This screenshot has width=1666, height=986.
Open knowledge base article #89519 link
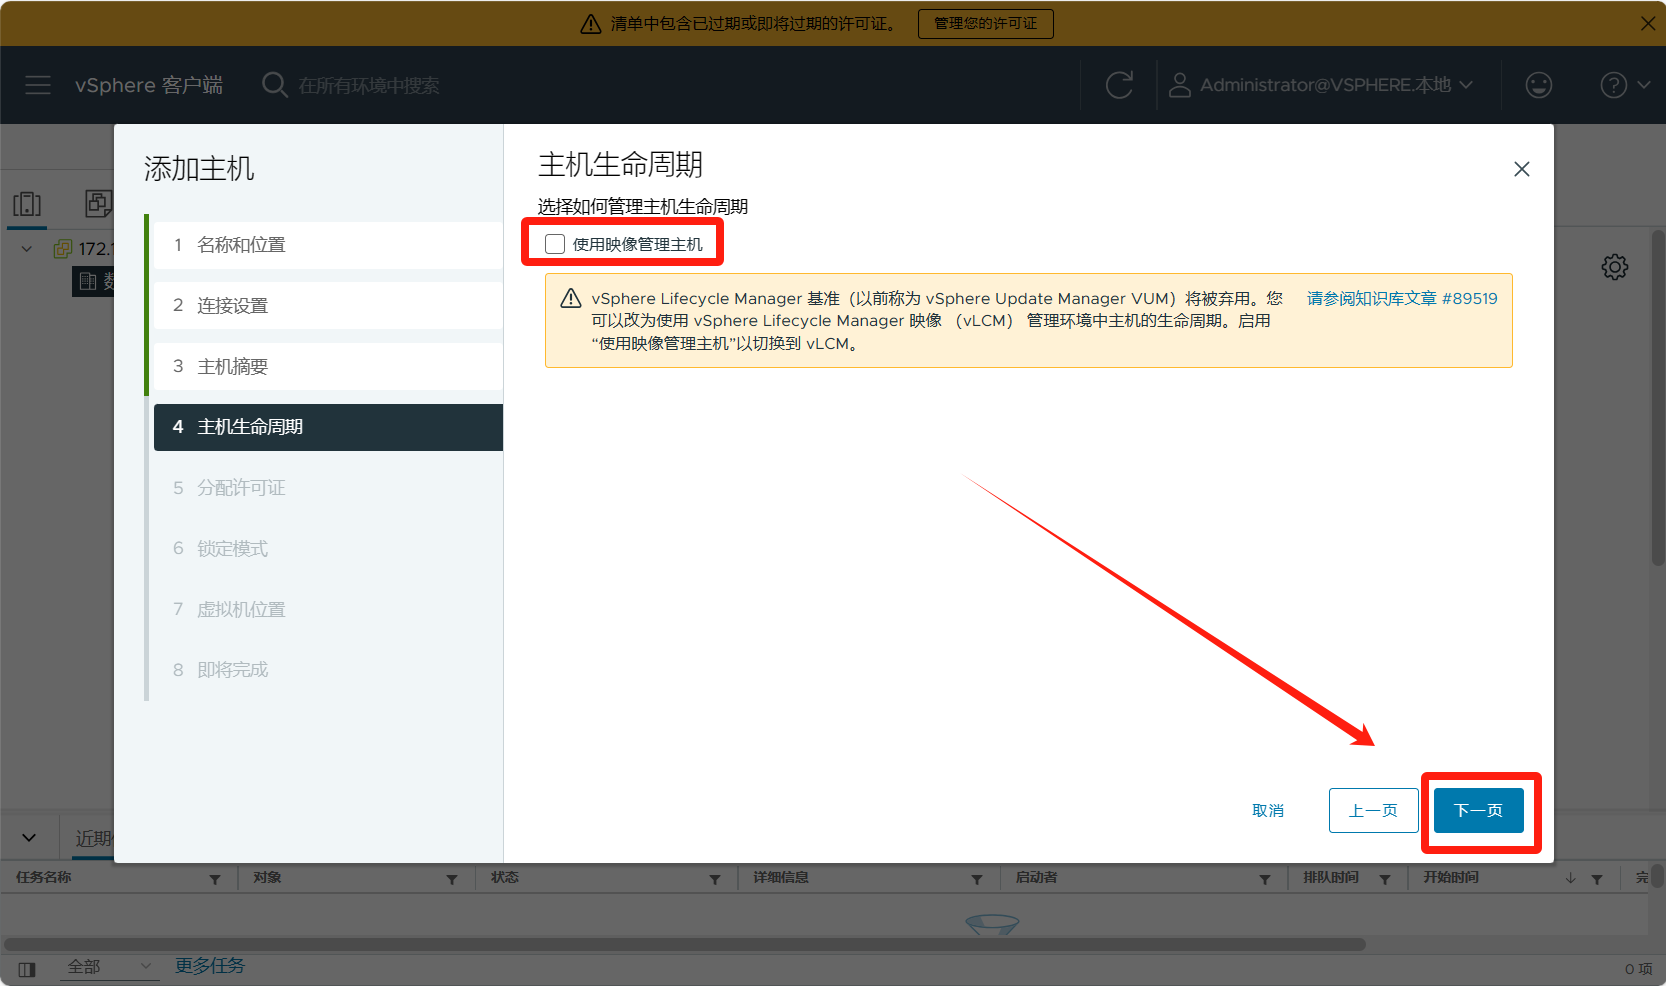tap(1401, 298)
